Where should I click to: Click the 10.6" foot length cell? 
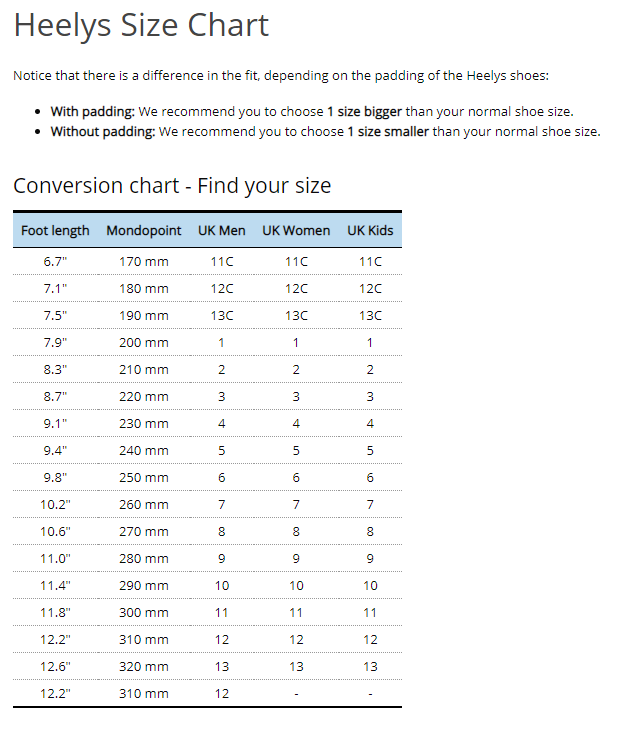55,532
